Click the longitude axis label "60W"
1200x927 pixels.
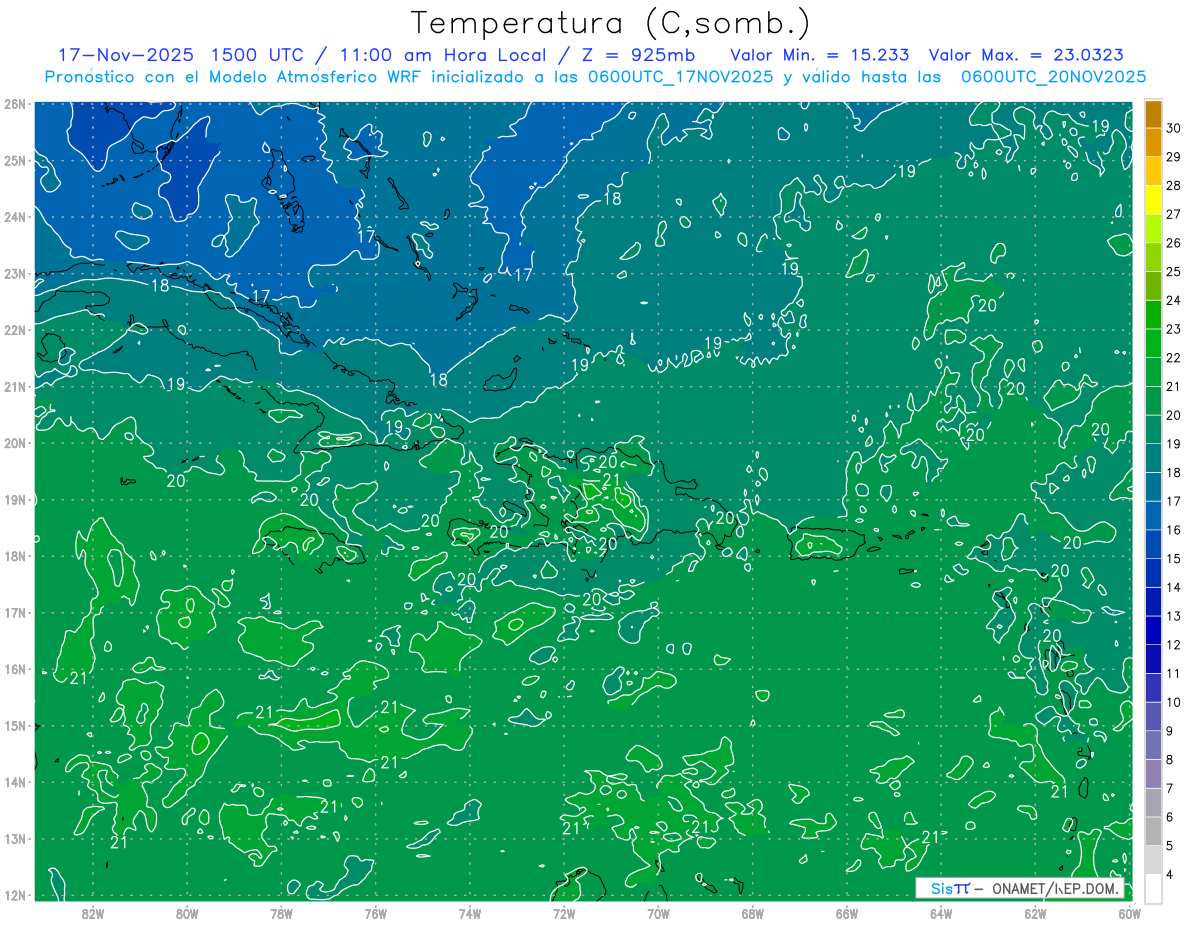coord(1130,913)
